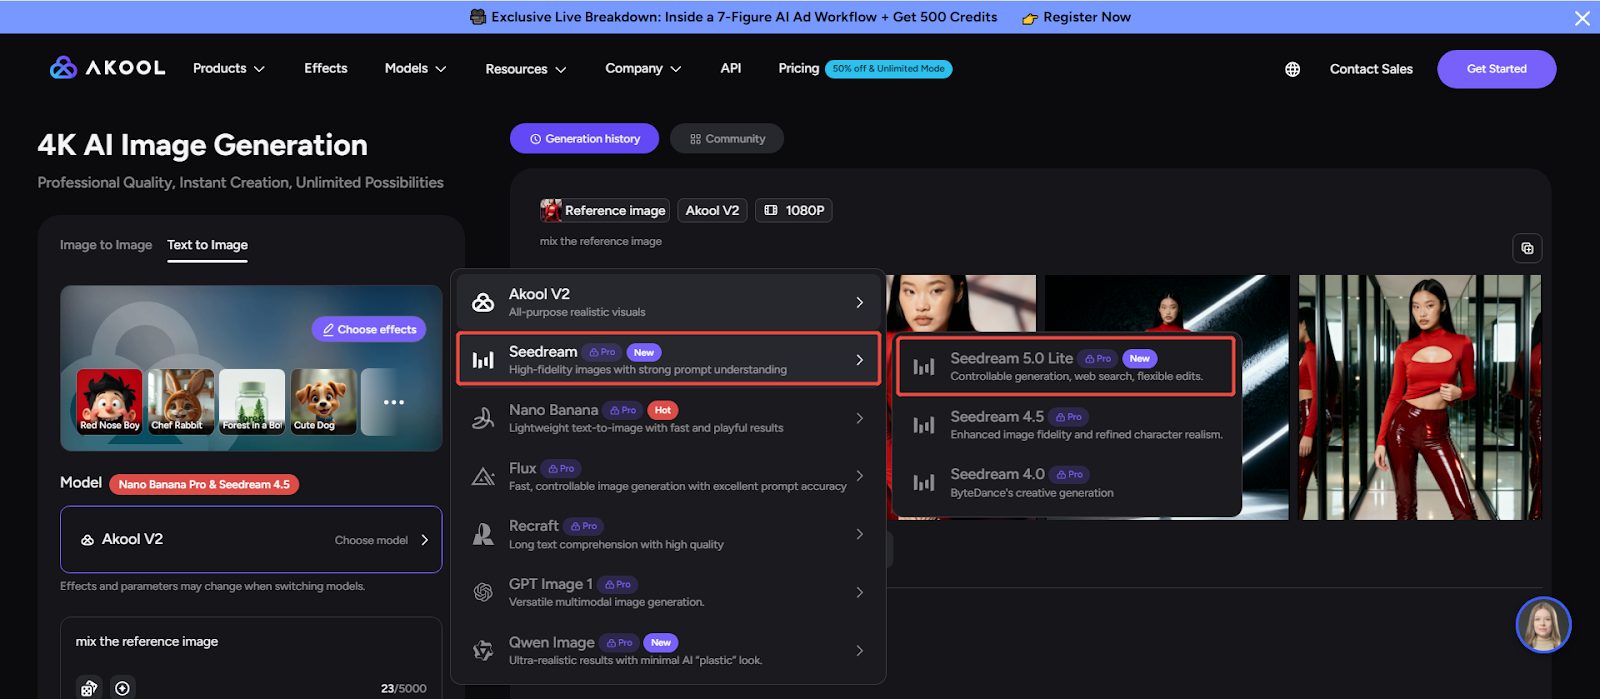Click the Seedream 4.0 icon

click(x=924, y=483)
